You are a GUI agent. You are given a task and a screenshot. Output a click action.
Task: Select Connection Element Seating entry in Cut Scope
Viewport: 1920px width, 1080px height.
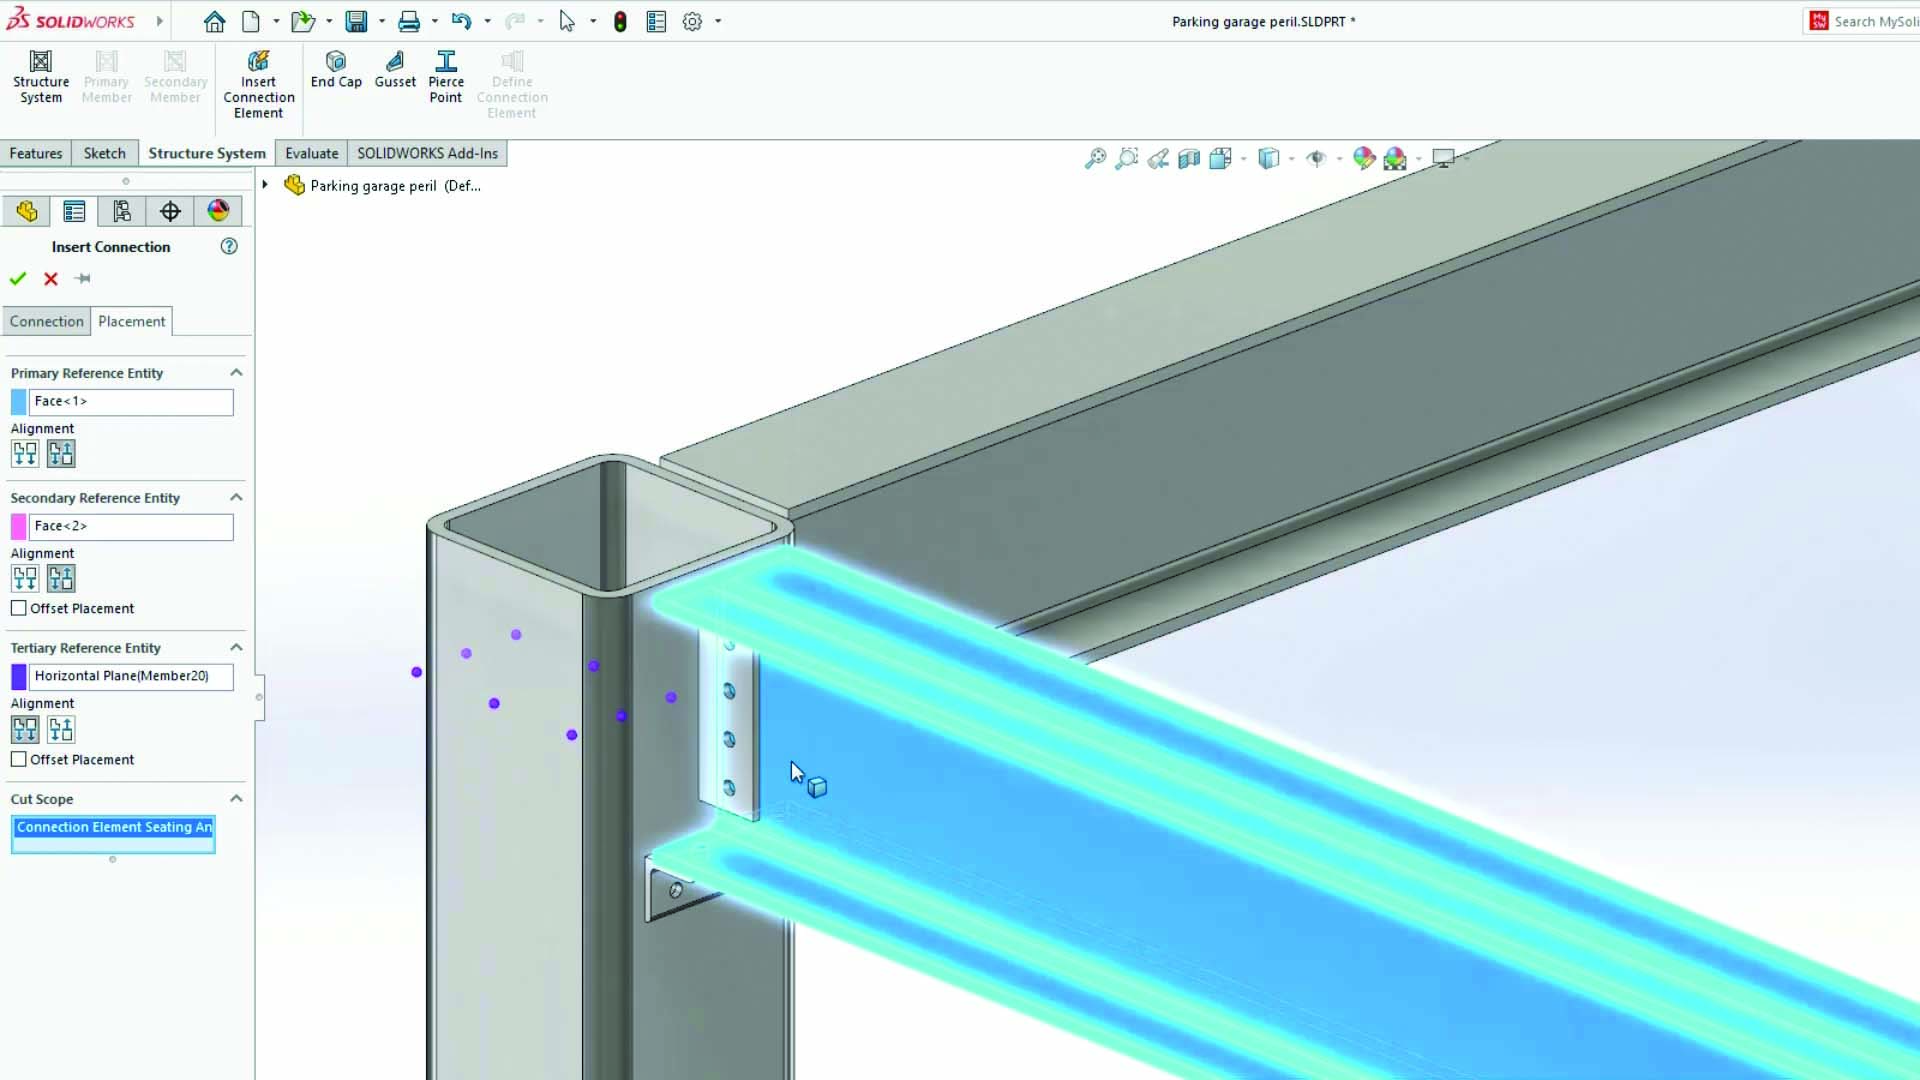click(x=113, y=827)
